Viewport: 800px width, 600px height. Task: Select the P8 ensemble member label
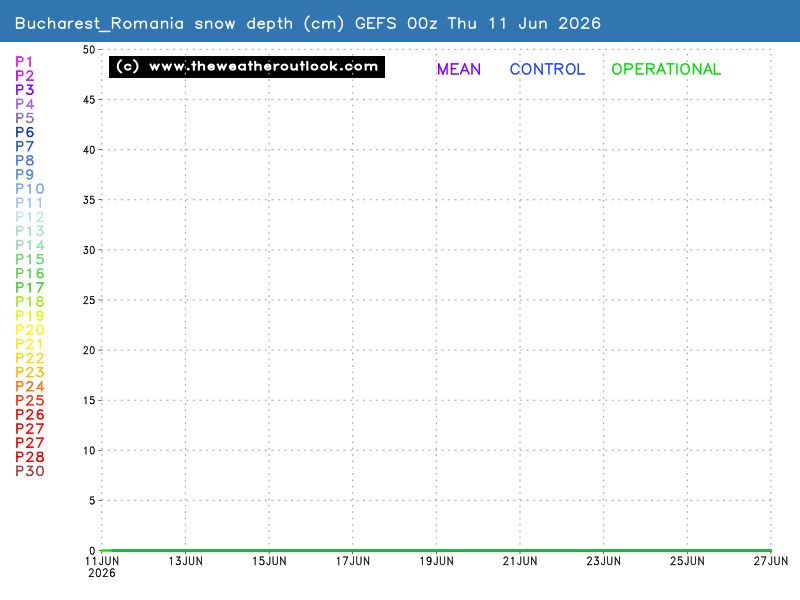[24, 161]
